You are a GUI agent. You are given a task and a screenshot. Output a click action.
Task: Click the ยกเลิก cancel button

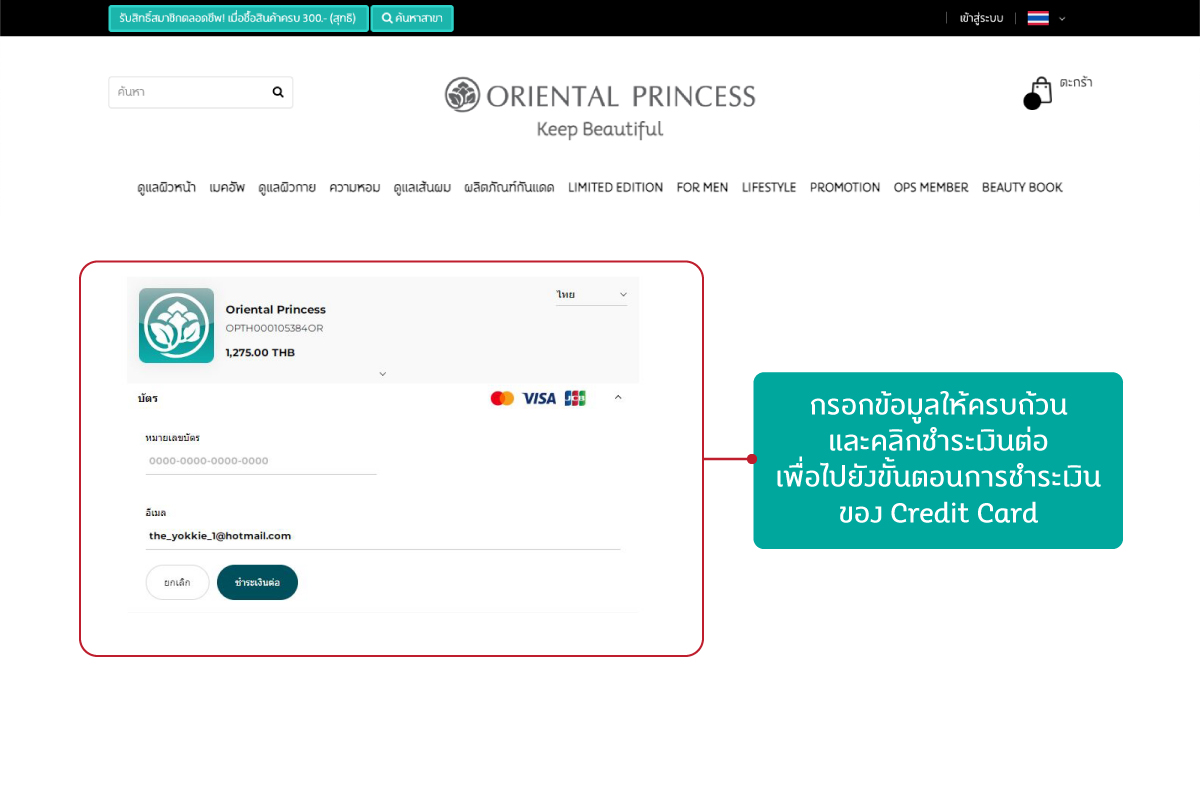point(177,582)
